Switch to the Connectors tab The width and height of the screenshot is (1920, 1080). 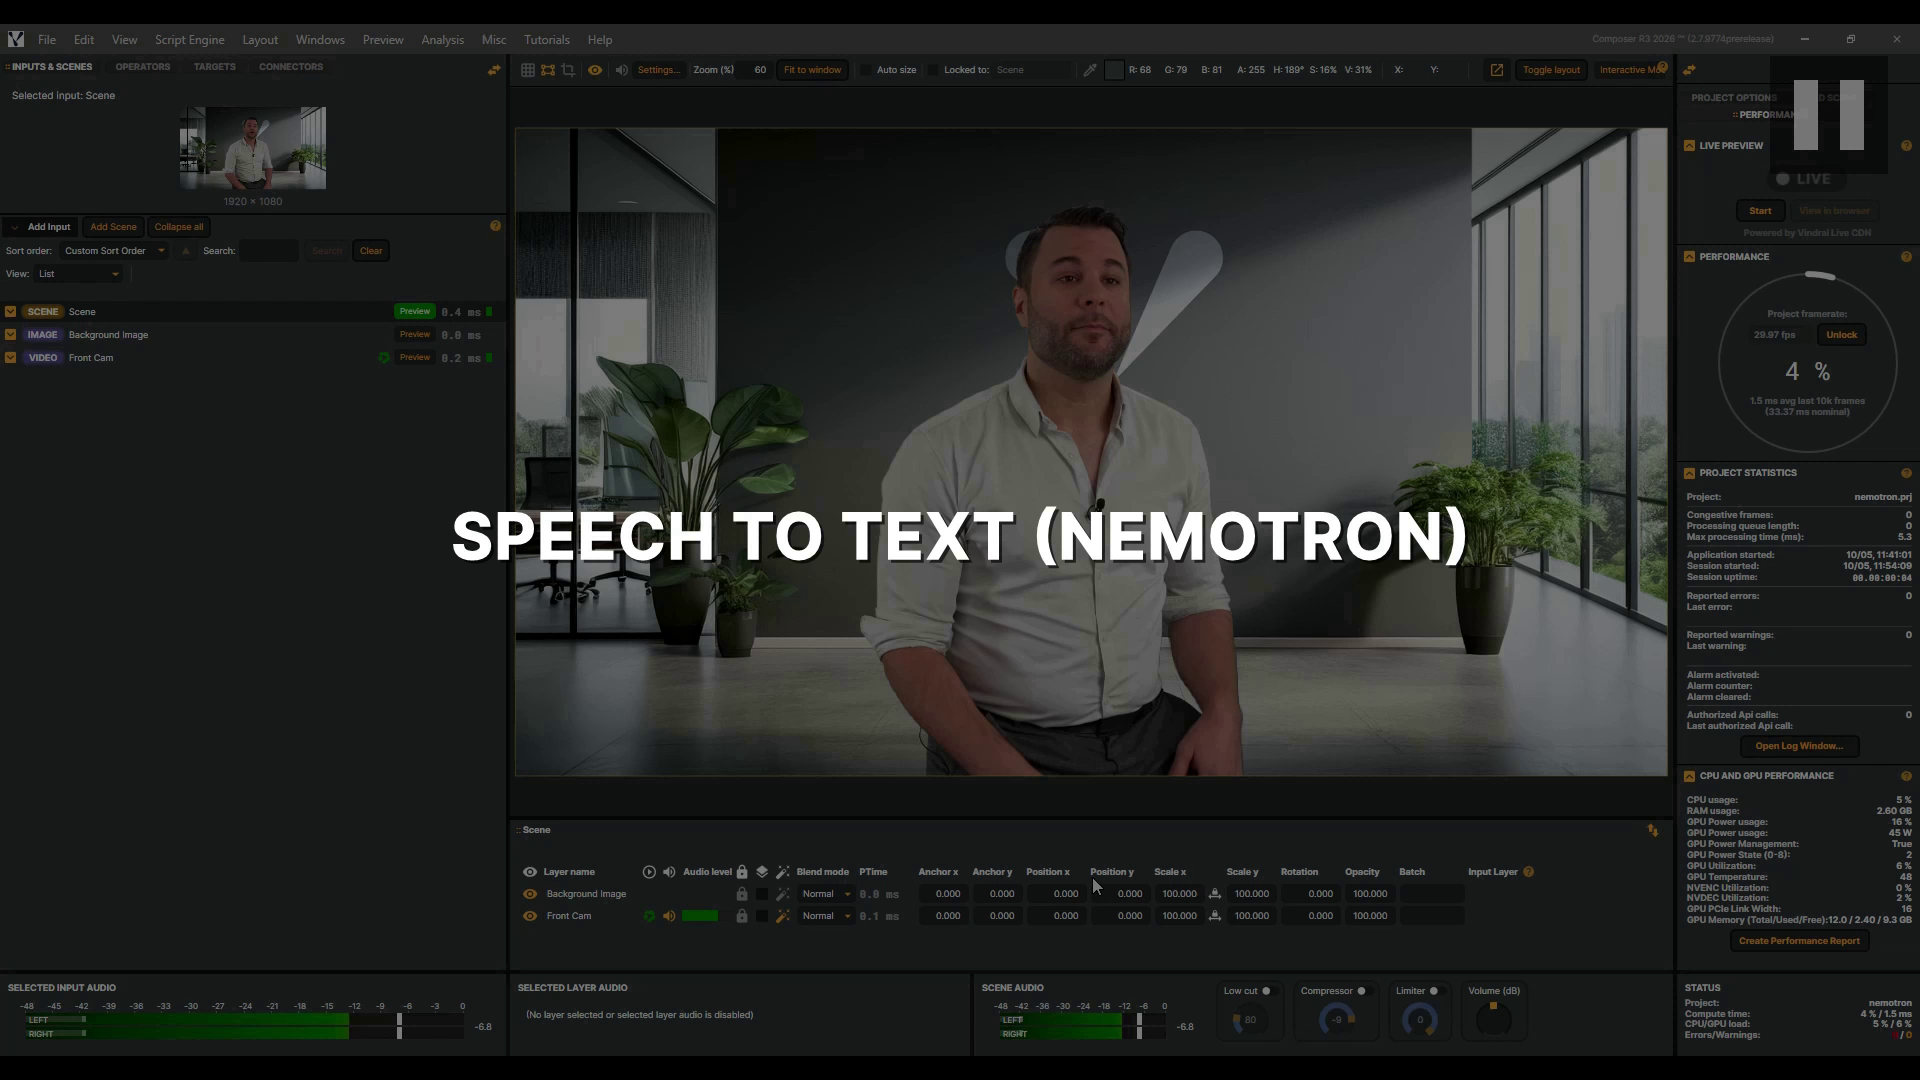[x=291, y=67]
